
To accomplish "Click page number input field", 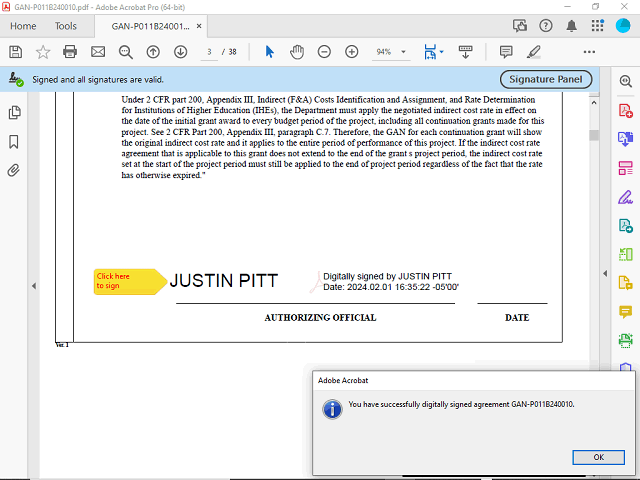I will click(x=209, y=52).
